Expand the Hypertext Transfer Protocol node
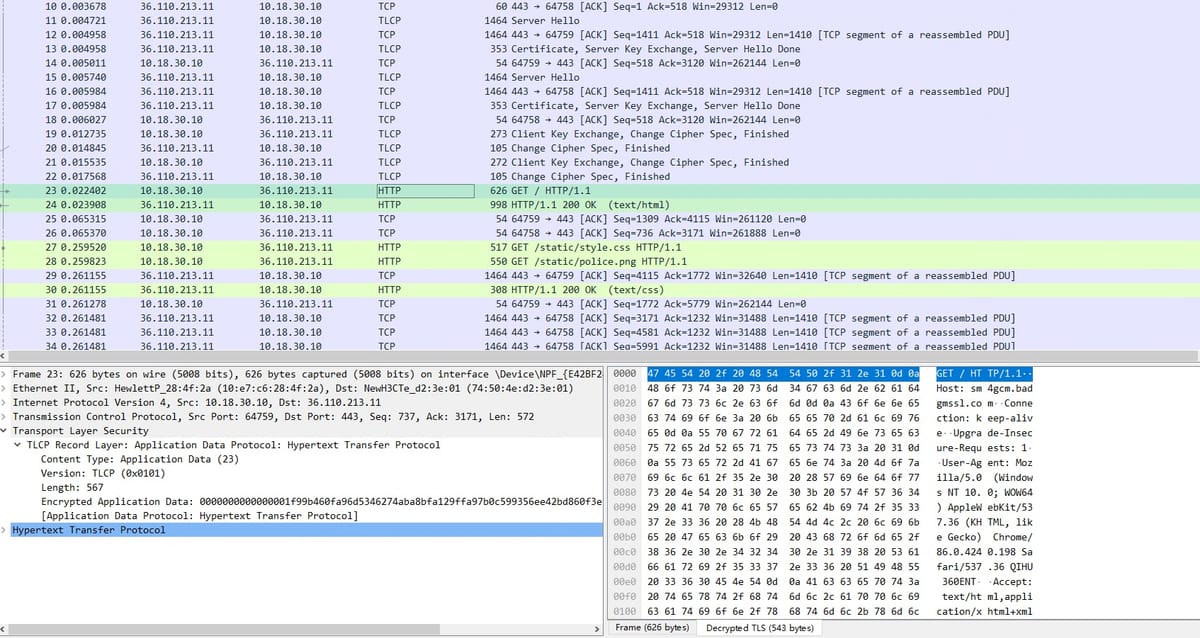Screen dimensions: 1200x638 point(5,530)
